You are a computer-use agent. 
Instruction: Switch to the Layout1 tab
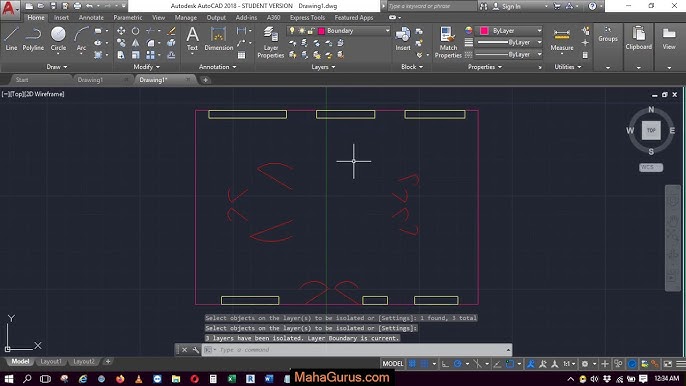coord(51,361)
